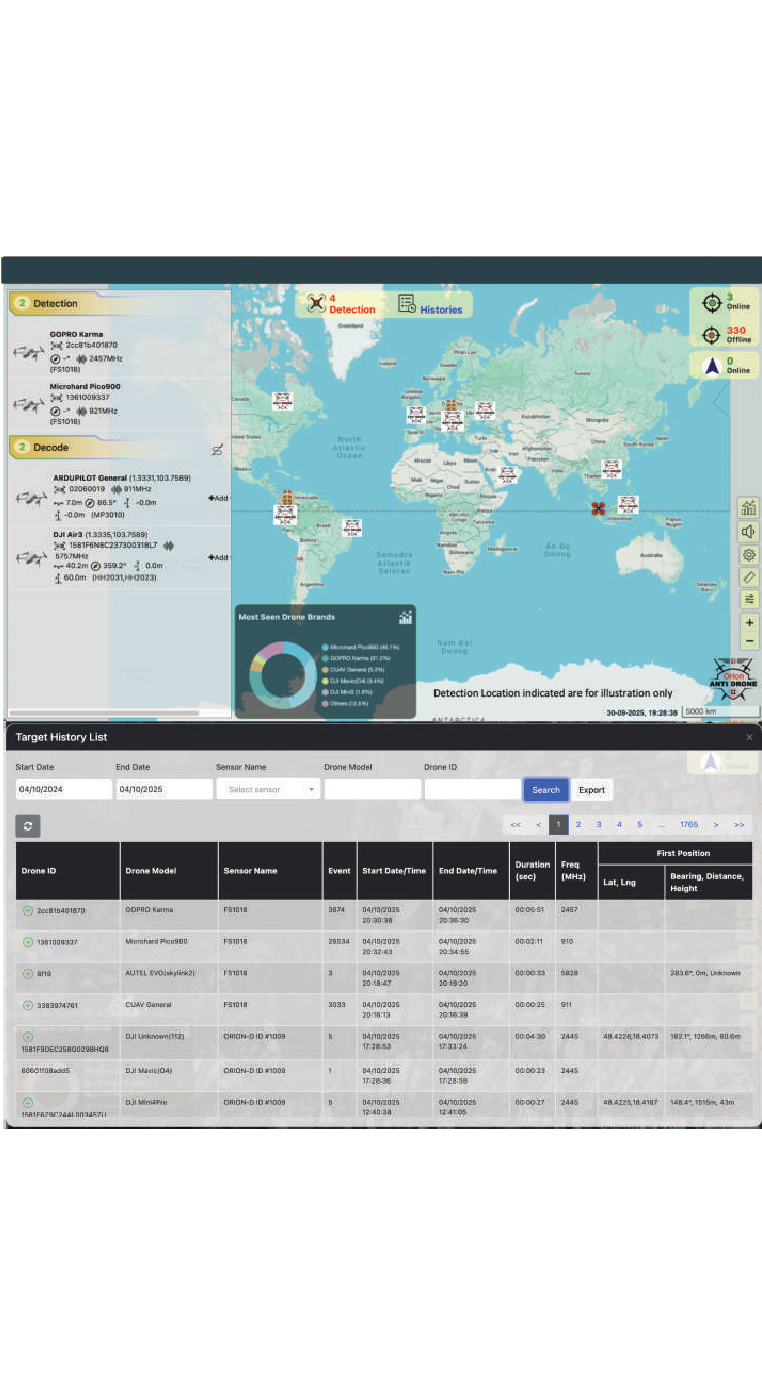Expand row for drone 8f19

click(28, 973)
